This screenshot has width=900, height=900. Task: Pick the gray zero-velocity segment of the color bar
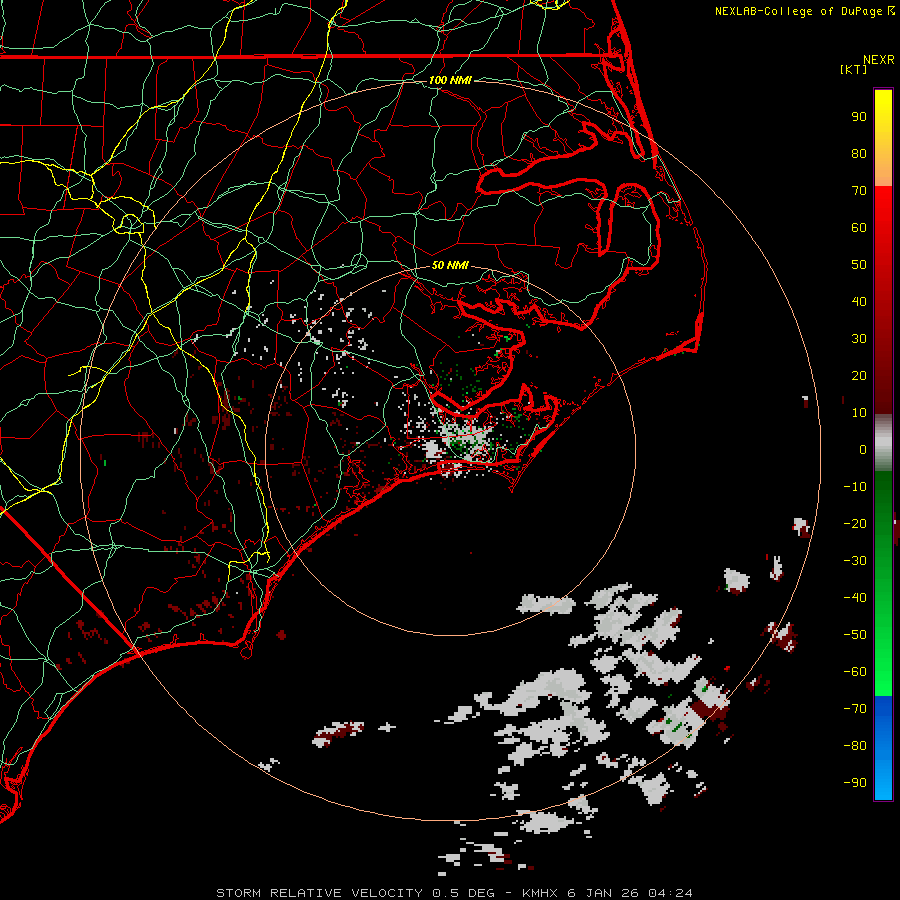coord(883,443)
